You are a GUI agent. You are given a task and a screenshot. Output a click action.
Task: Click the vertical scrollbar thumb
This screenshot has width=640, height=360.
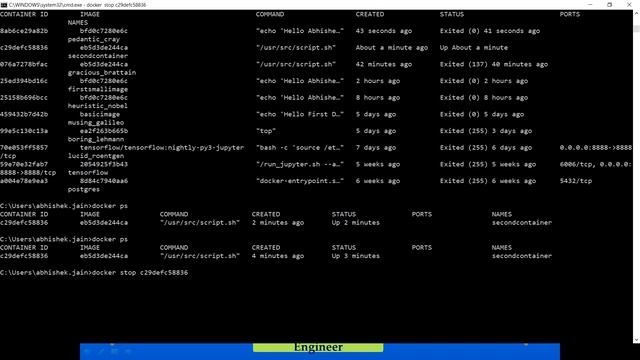(x=636, y=29)
